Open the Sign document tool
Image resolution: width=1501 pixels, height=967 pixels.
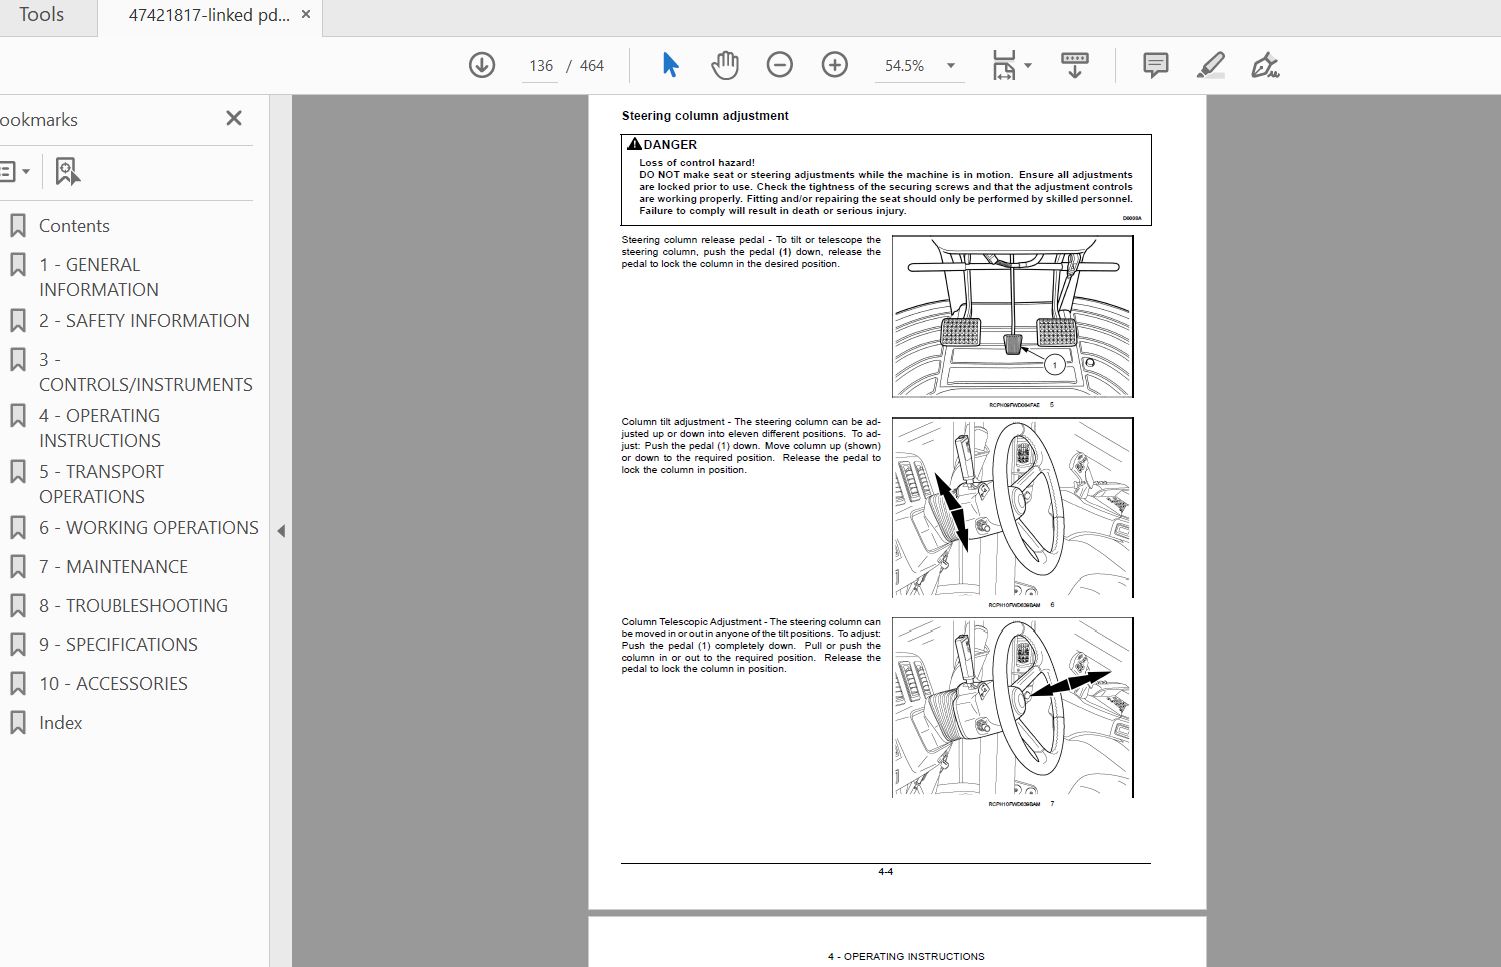point(1265,66)
